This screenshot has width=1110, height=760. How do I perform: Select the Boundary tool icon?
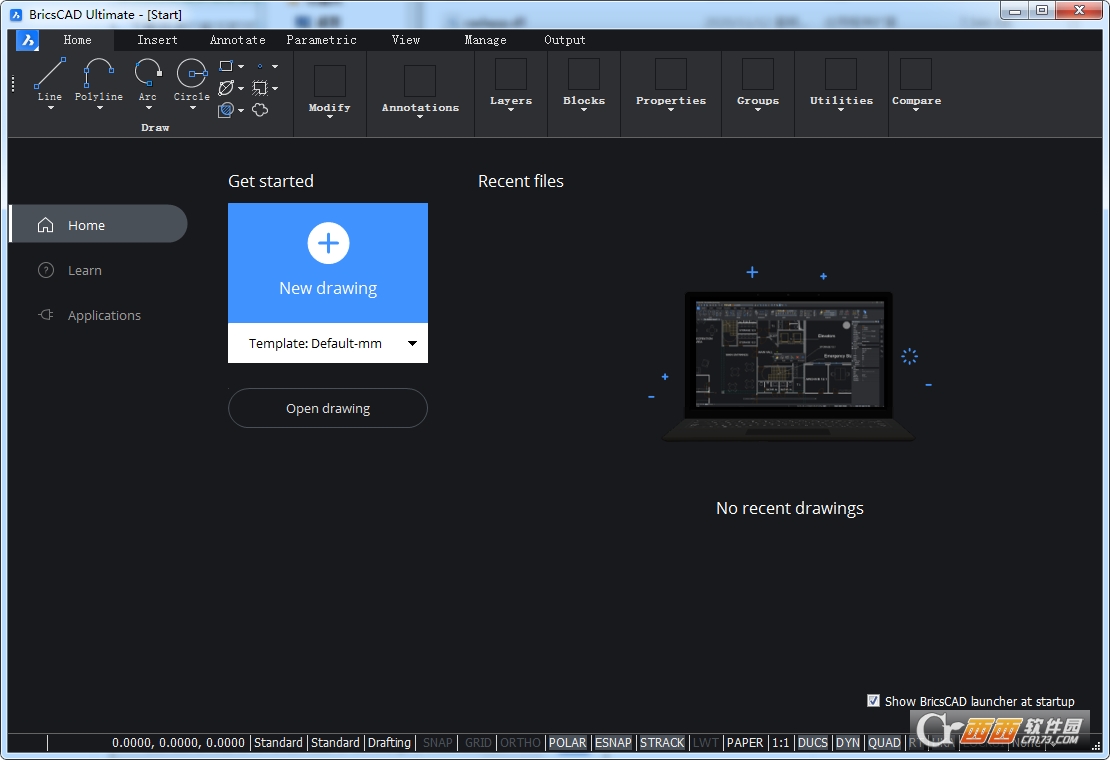click(x=260, y=88)
